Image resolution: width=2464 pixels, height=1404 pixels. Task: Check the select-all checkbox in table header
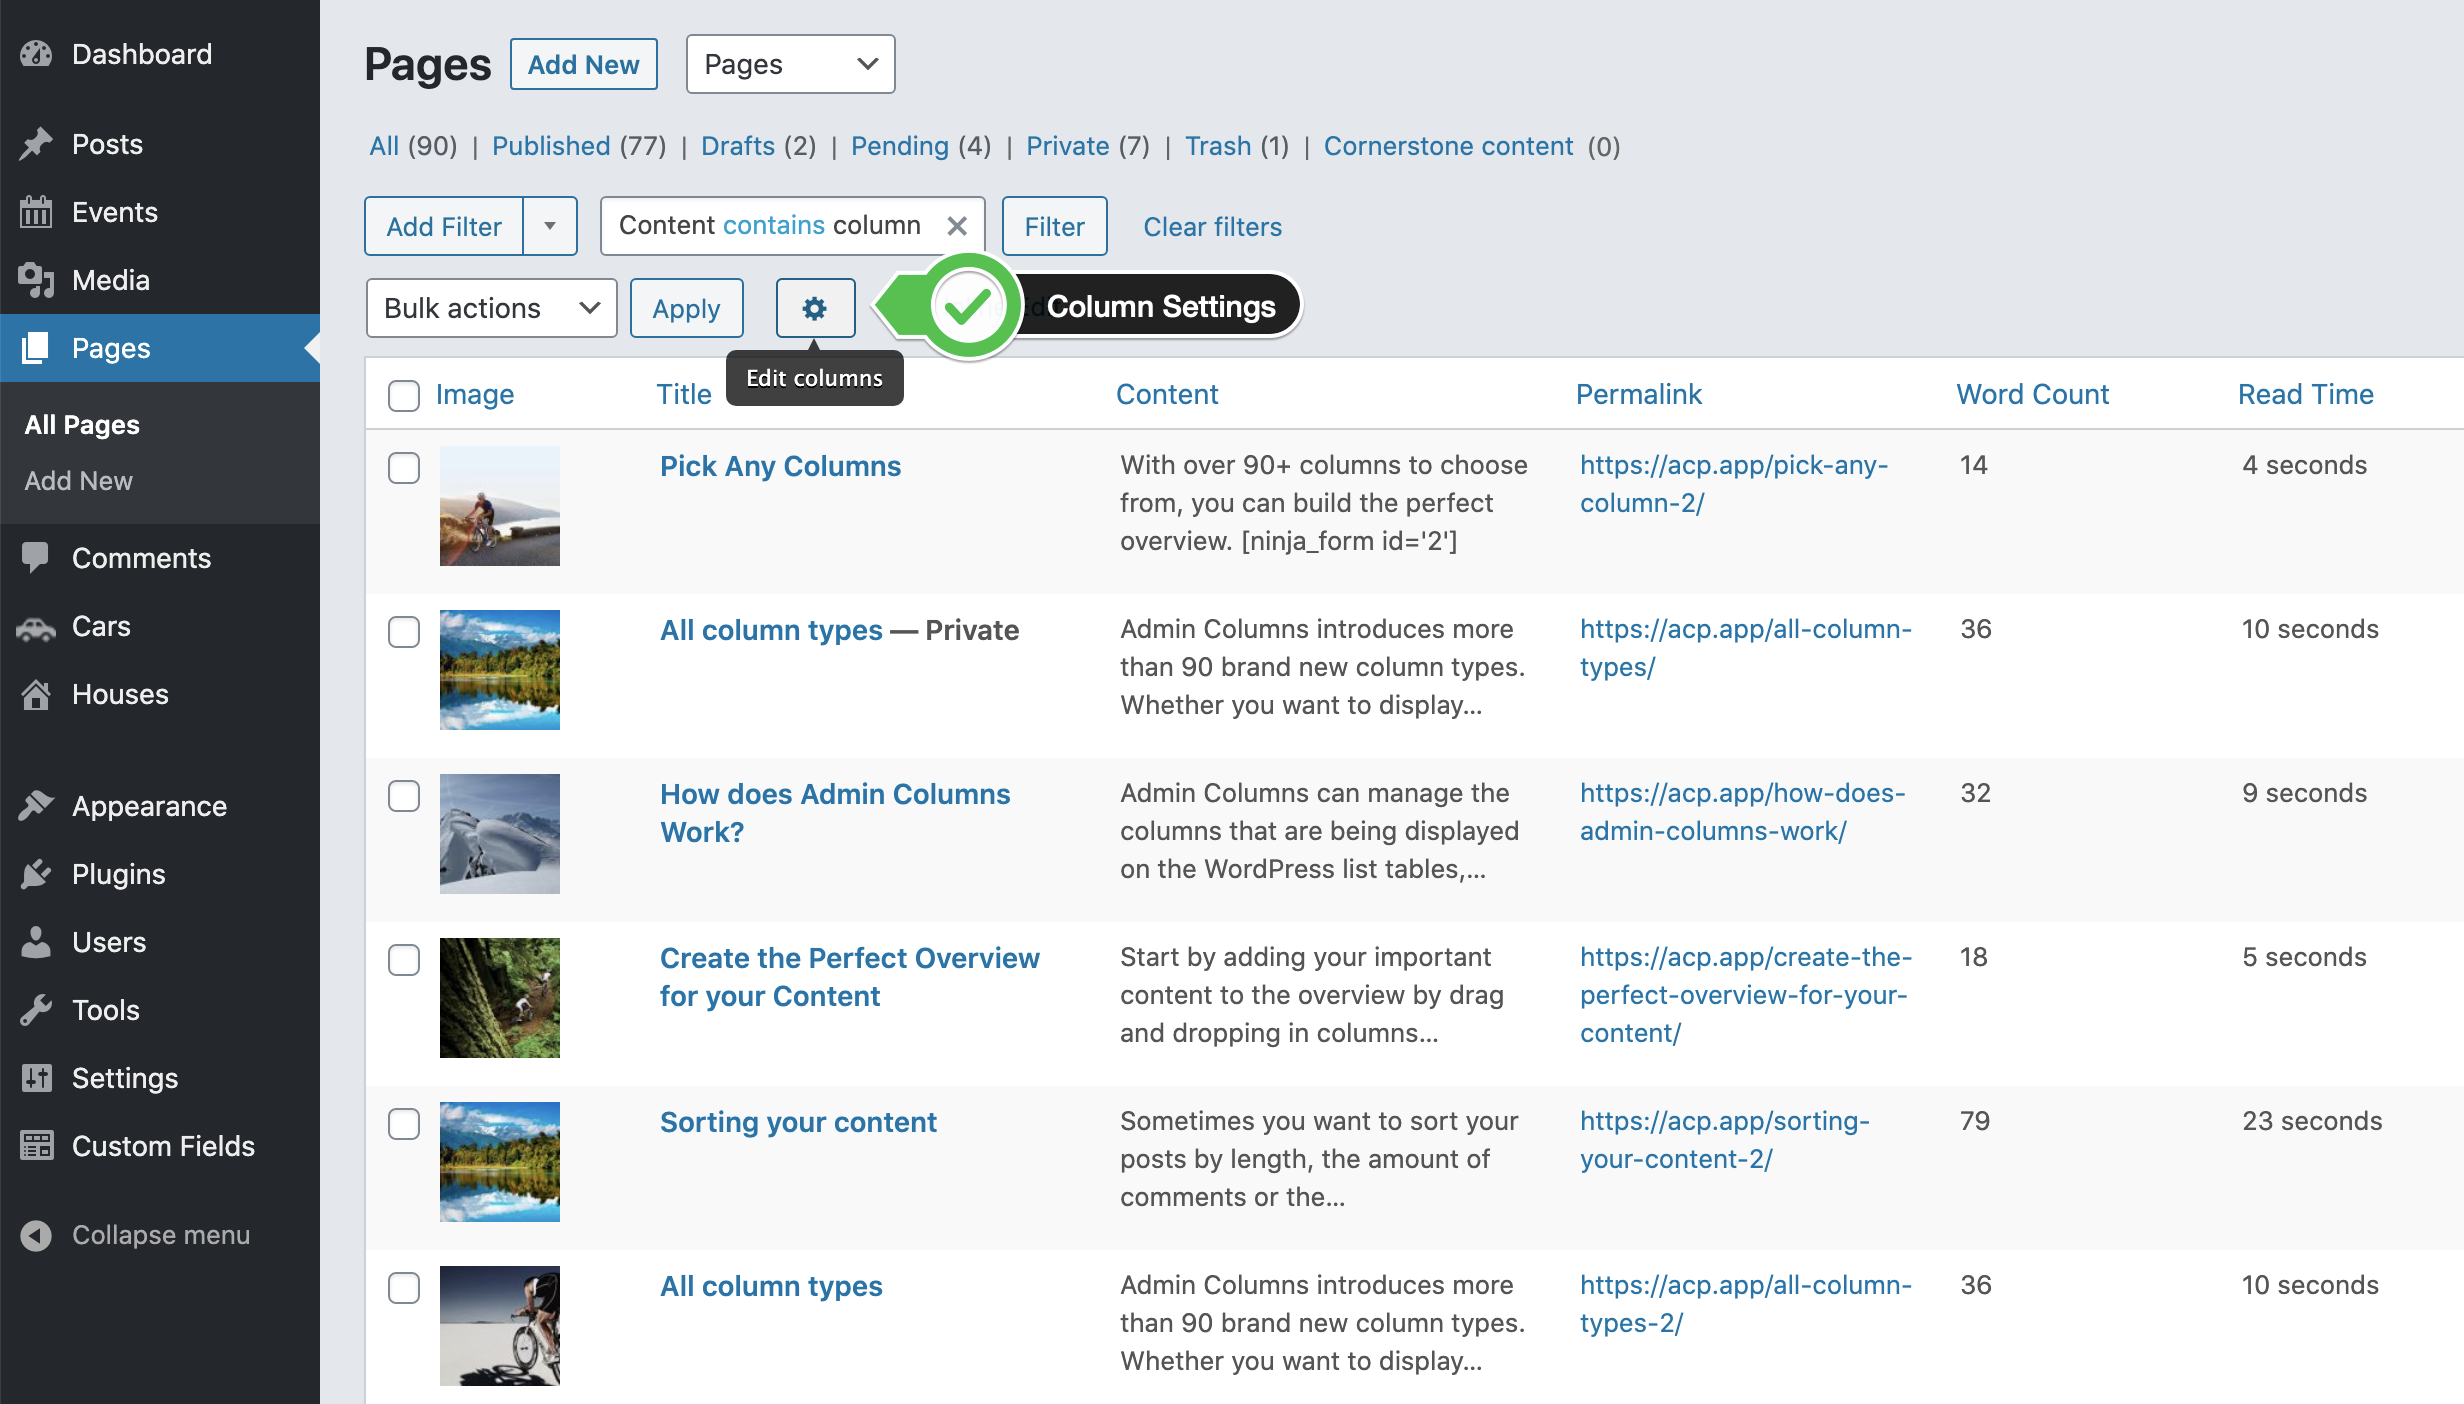click(404, 395)
